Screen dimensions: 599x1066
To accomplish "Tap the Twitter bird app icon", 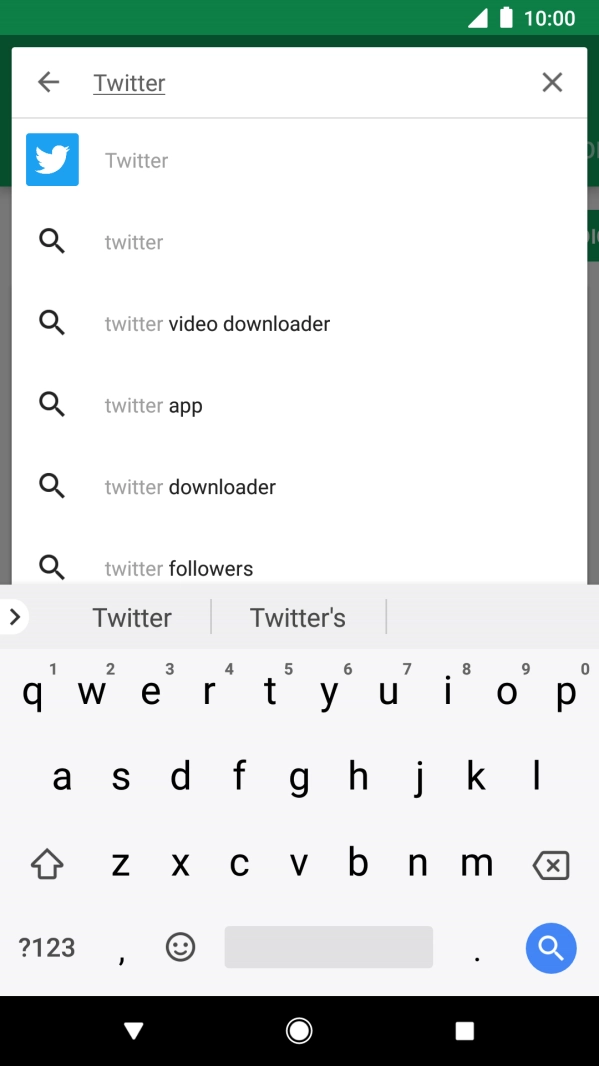I will tap(51, 159).
